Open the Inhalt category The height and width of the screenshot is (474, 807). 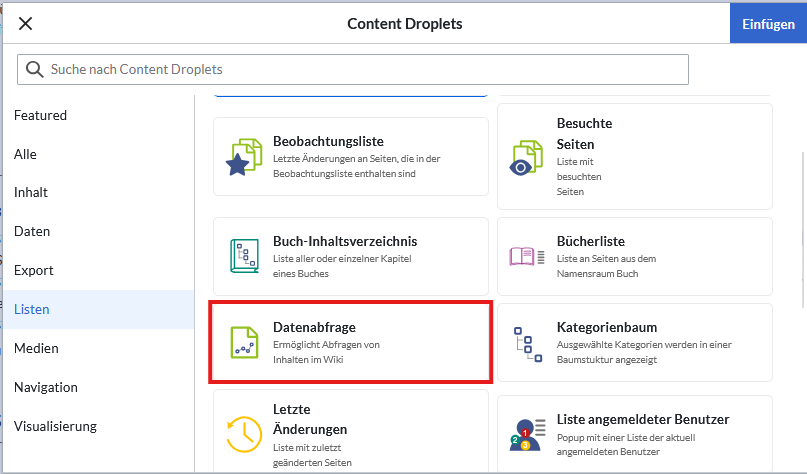pos(31,192)
